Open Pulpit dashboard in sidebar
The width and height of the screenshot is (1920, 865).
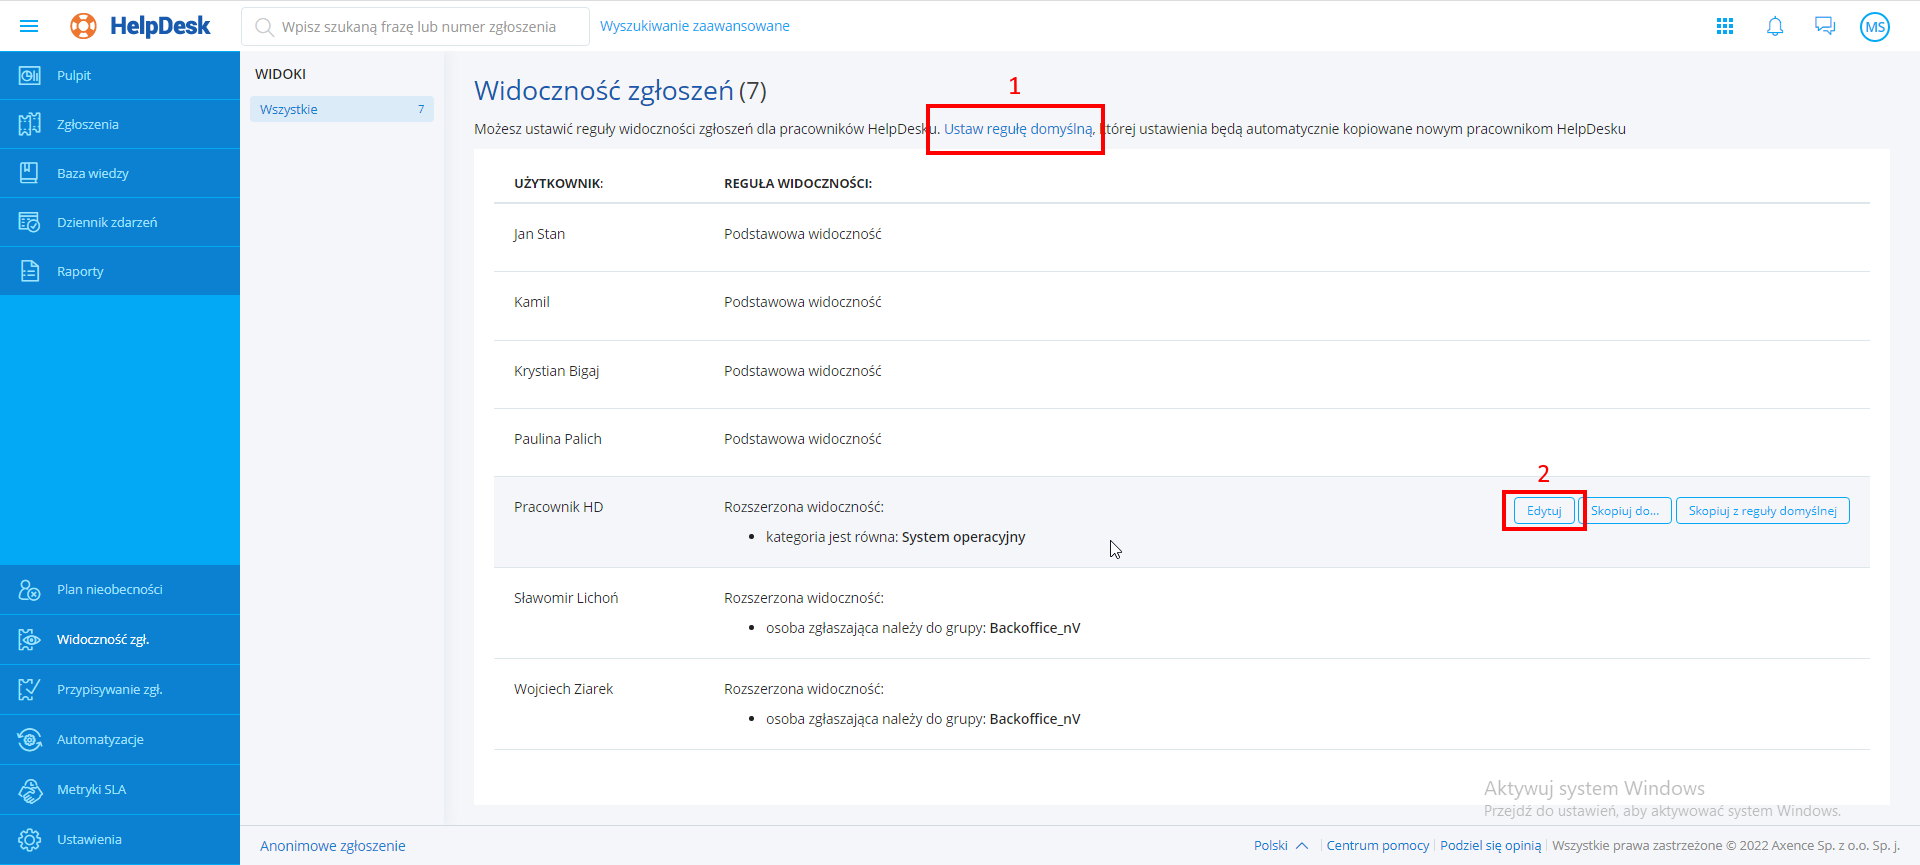74,75
